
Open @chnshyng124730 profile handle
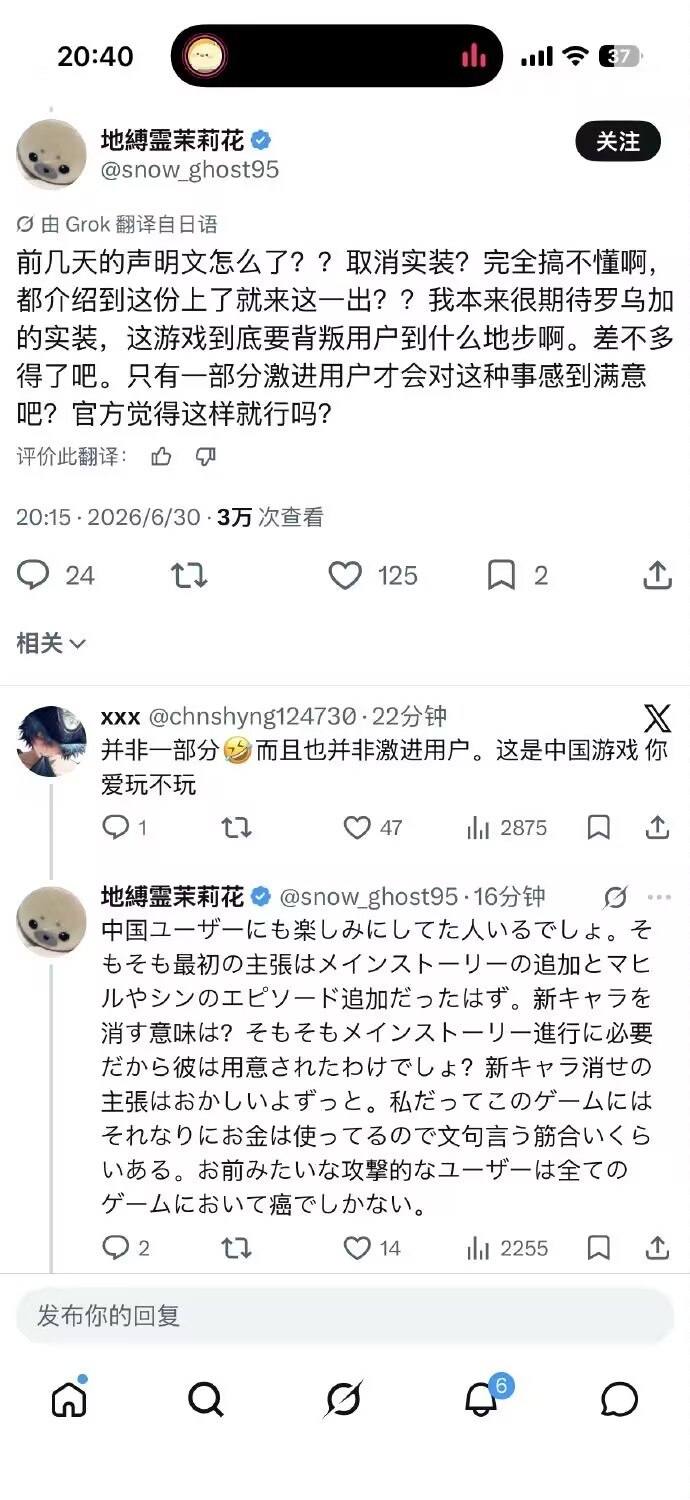click(x=253, y=716)
